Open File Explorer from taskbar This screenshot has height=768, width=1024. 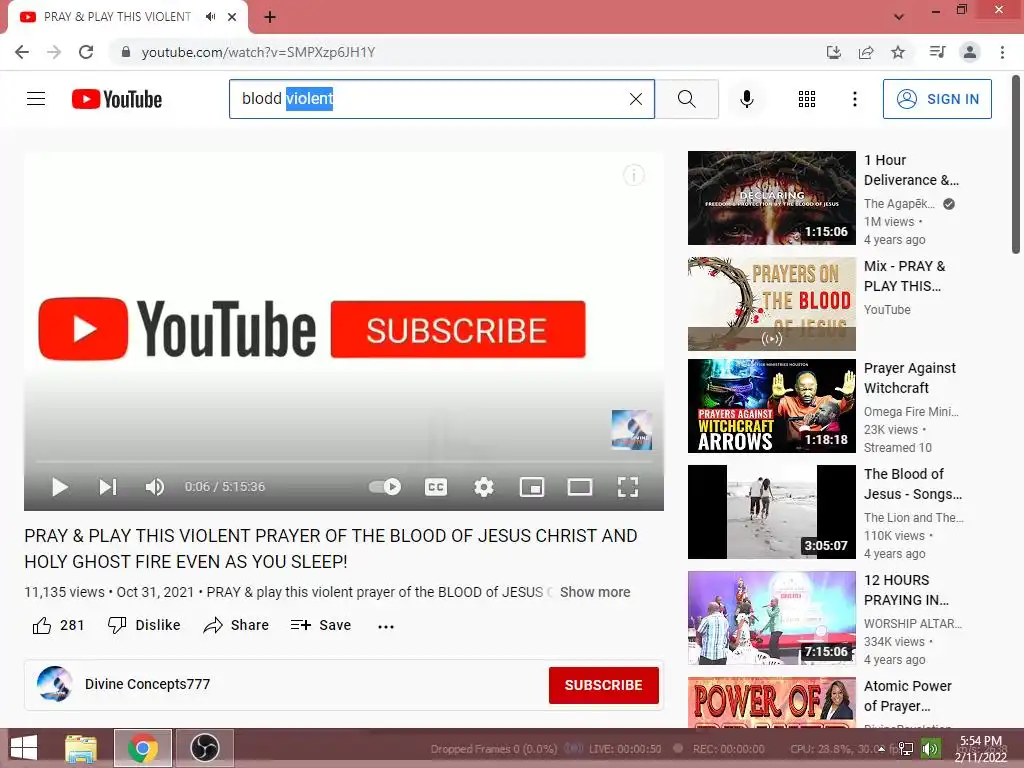coord(81,748)
